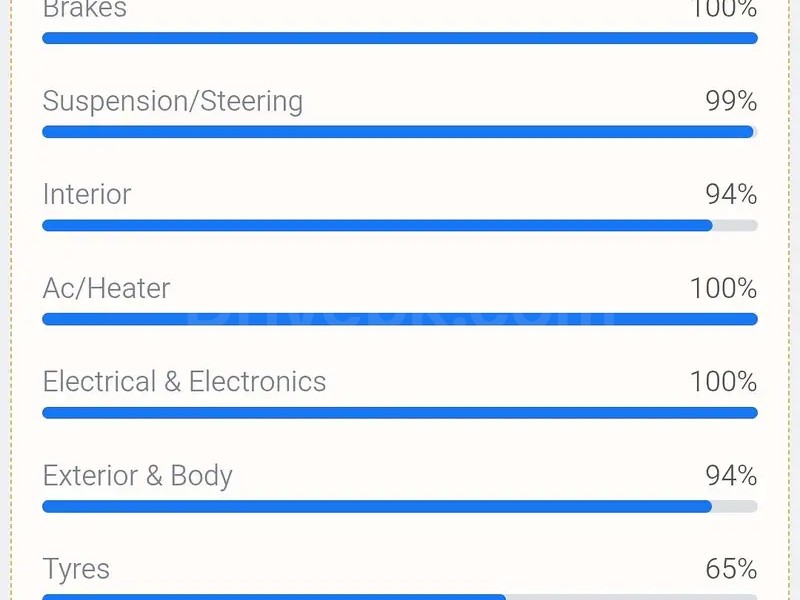Select the Tyres category label
800x600 pixels.
pyautogui.click(x=76, y=569)
